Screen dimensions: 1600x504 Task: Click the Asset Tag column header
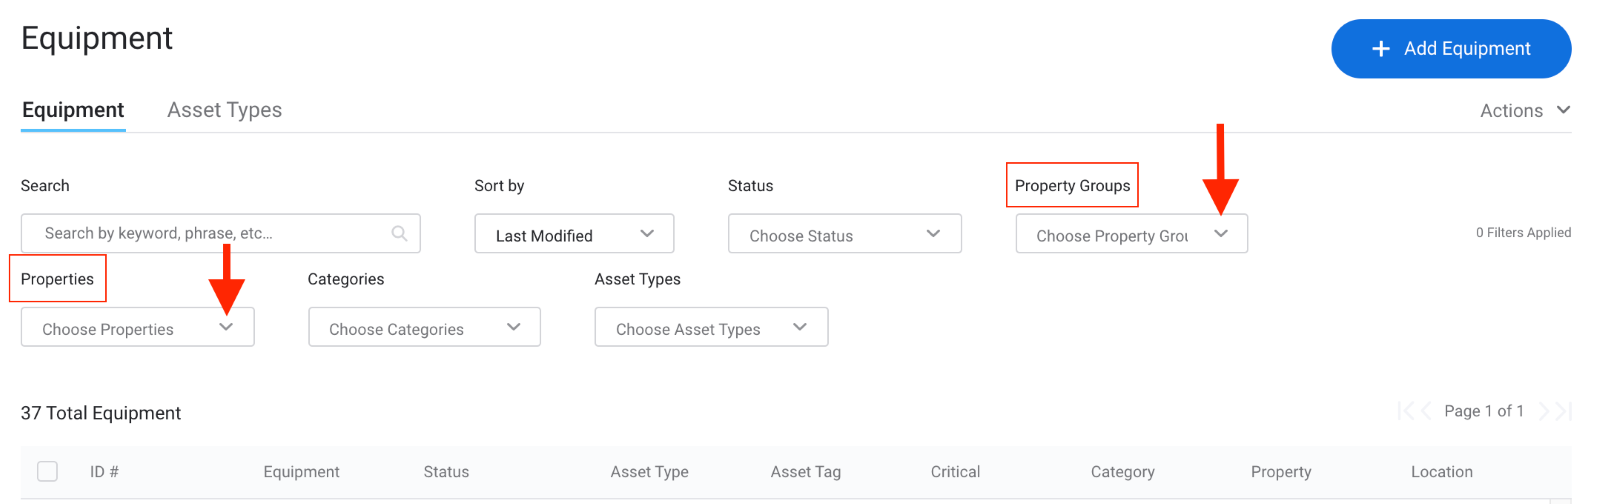click(x=805, y=472)
